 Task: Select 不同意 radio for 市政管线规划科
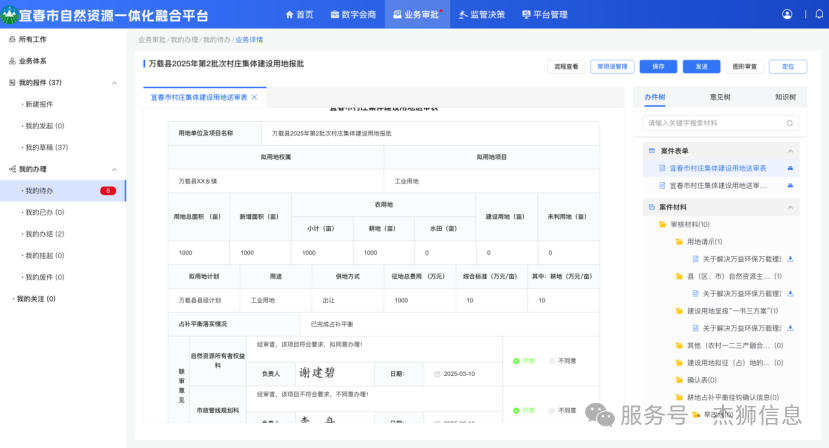tap(552, 410)
